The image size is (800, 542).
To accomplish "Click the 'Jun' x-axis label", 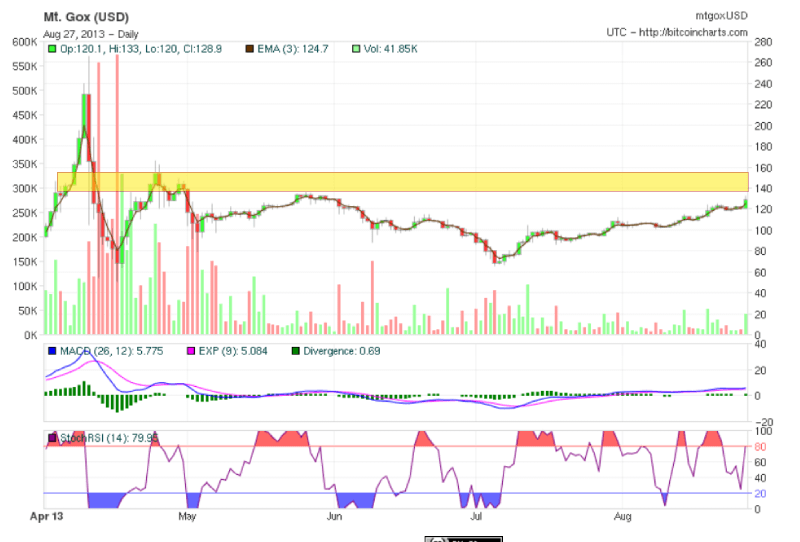I will click(334, 516).
